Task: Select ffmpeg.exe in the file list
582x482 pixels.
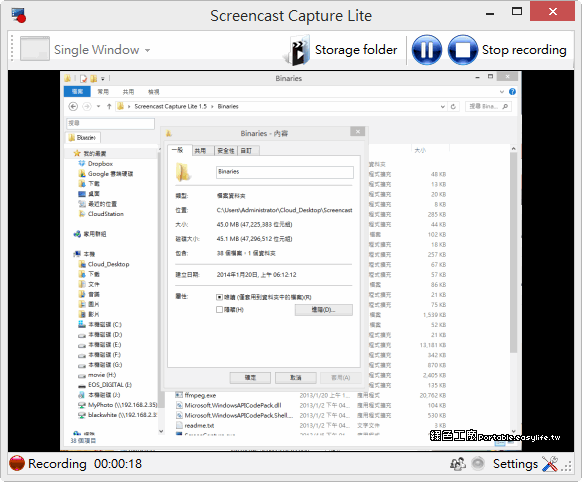Action: [196, 395]
